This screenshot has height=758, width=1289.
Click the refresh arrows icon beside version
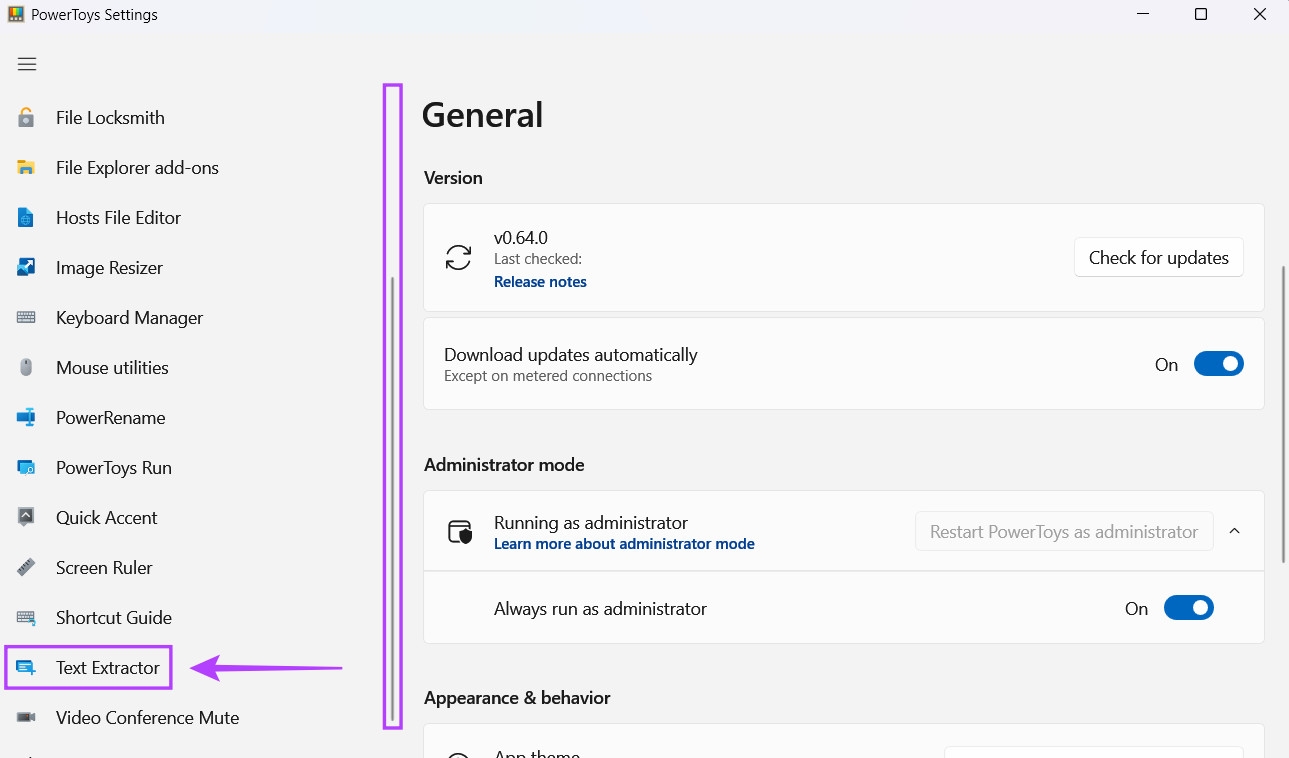coord(458,258)
